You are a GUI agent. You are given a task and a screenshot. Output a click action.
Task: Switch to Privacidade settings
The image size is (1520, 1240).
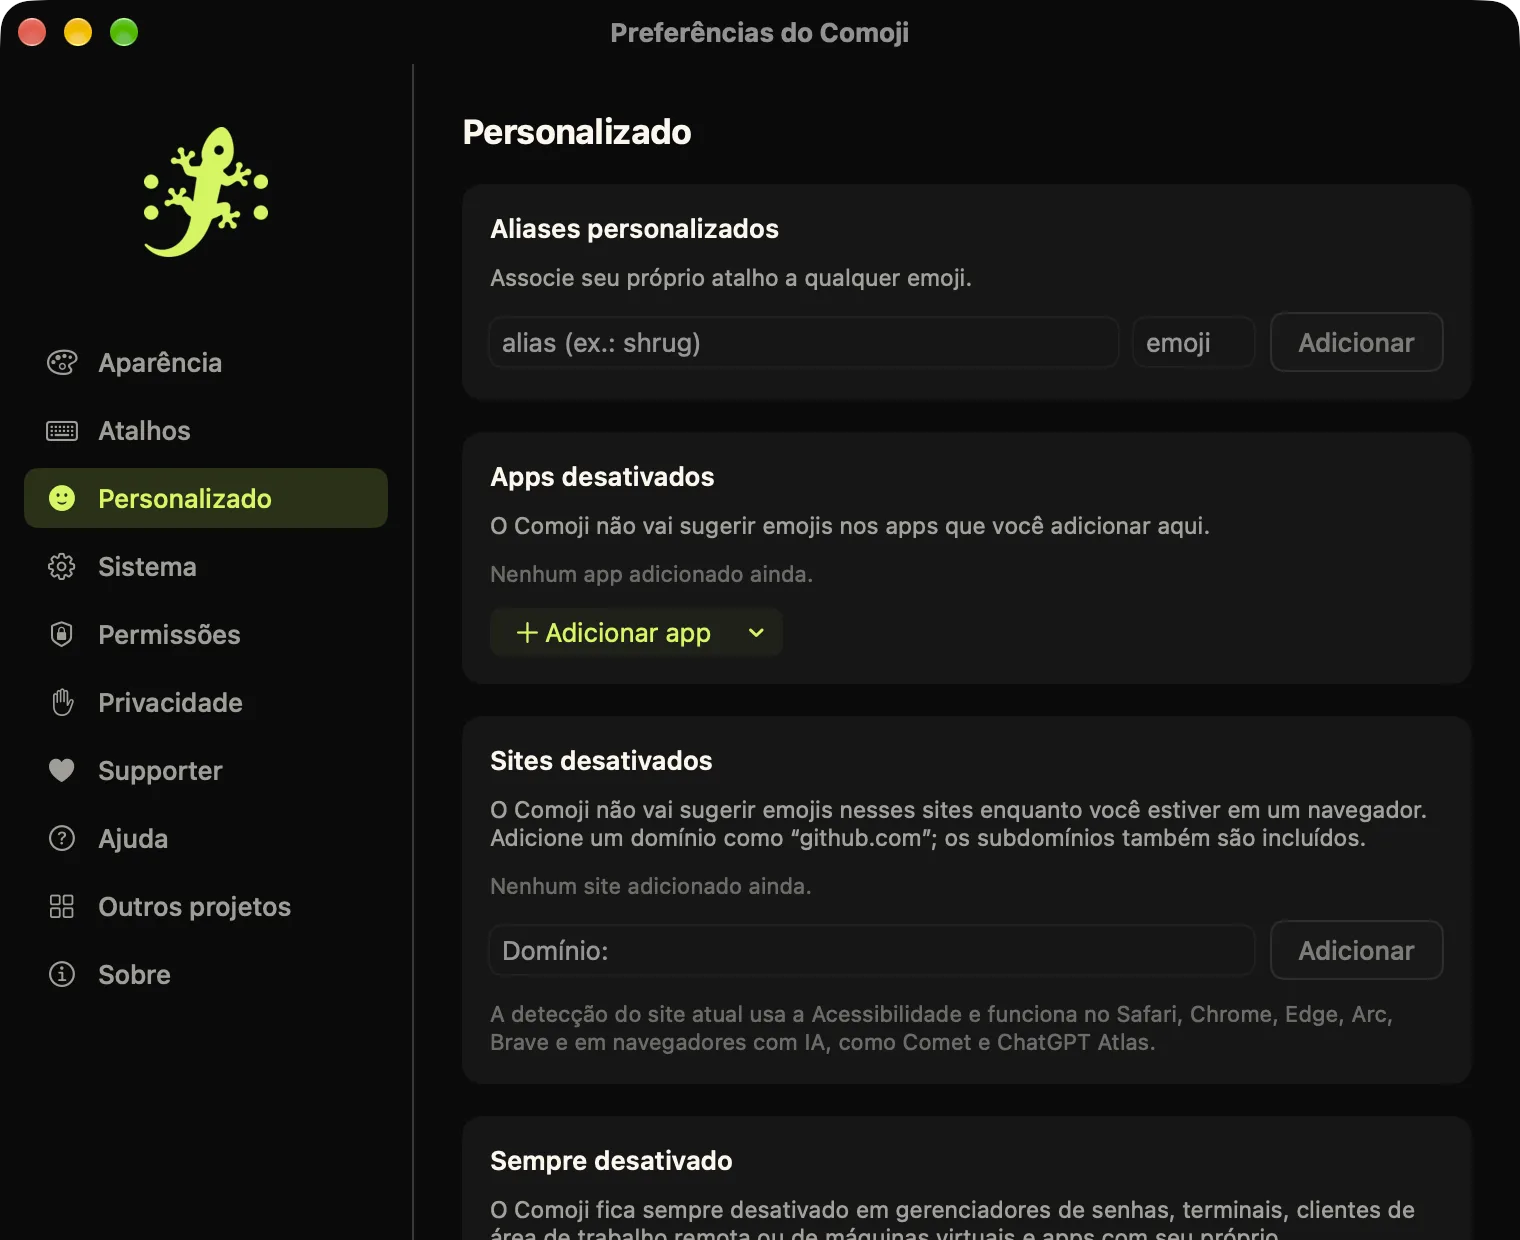click(206, 702)
